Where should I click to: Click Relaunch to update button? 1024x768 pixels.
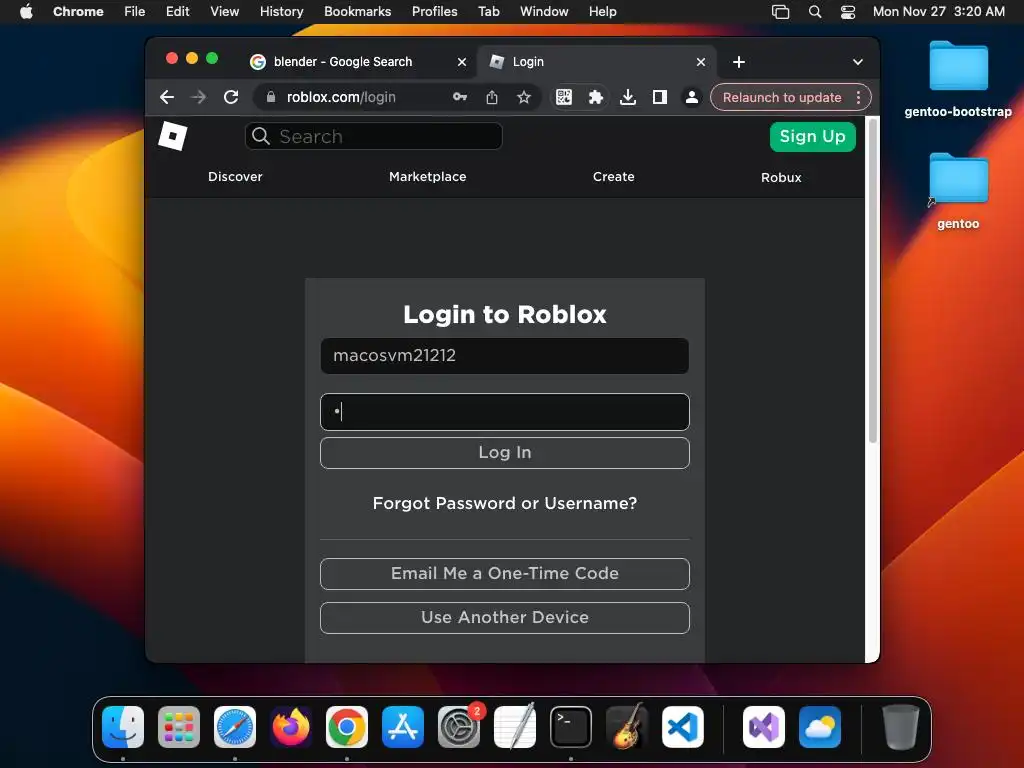tap(782, 97)
